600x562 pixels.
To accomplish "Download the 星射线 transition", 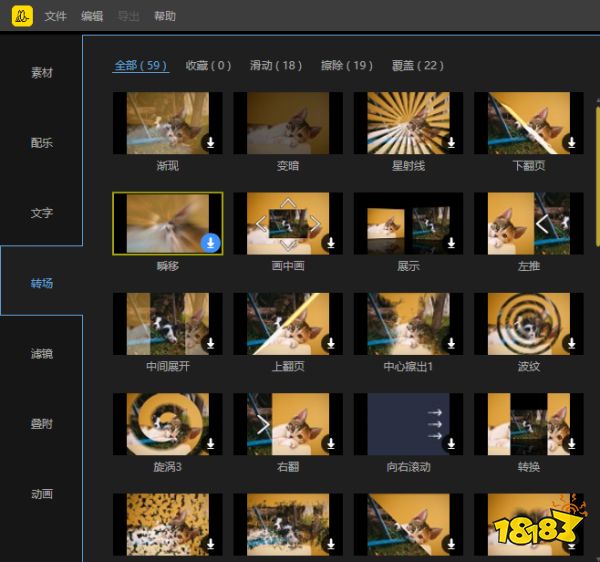I will pos(451,143).
